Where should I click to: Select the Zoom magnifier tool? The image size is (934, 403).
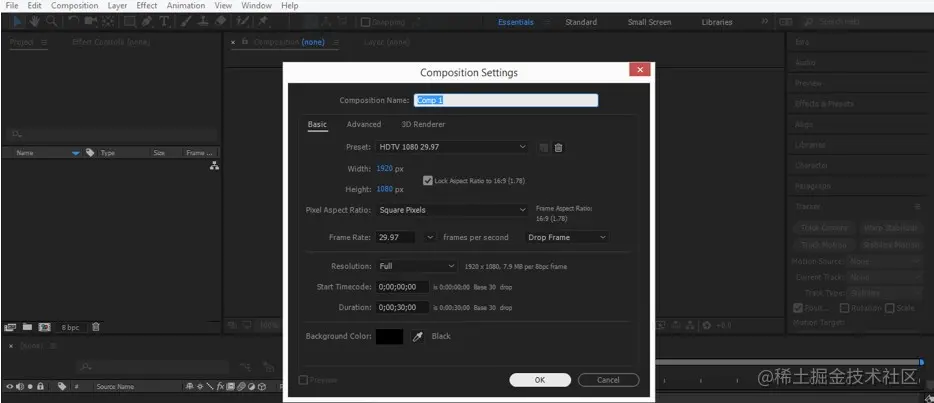52,21
